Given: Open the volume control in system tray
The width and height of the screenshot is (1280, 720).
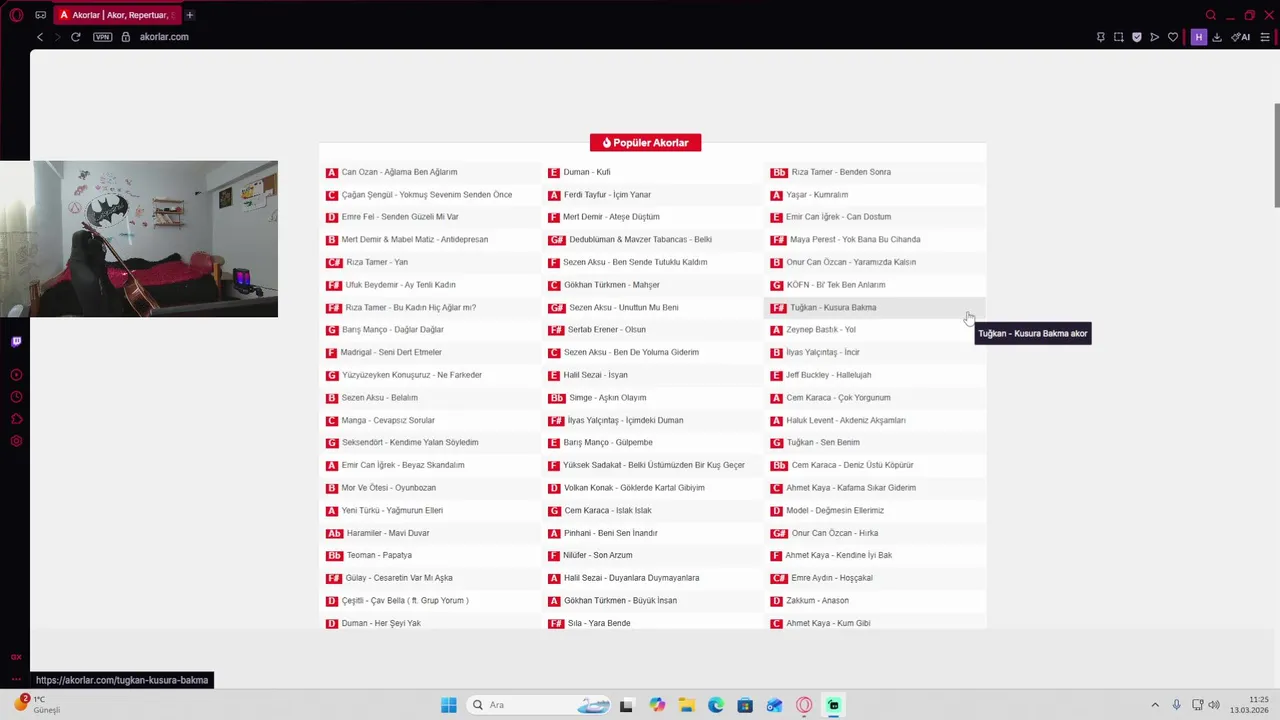Looking at the screenshot, I should click(1214, 705).
